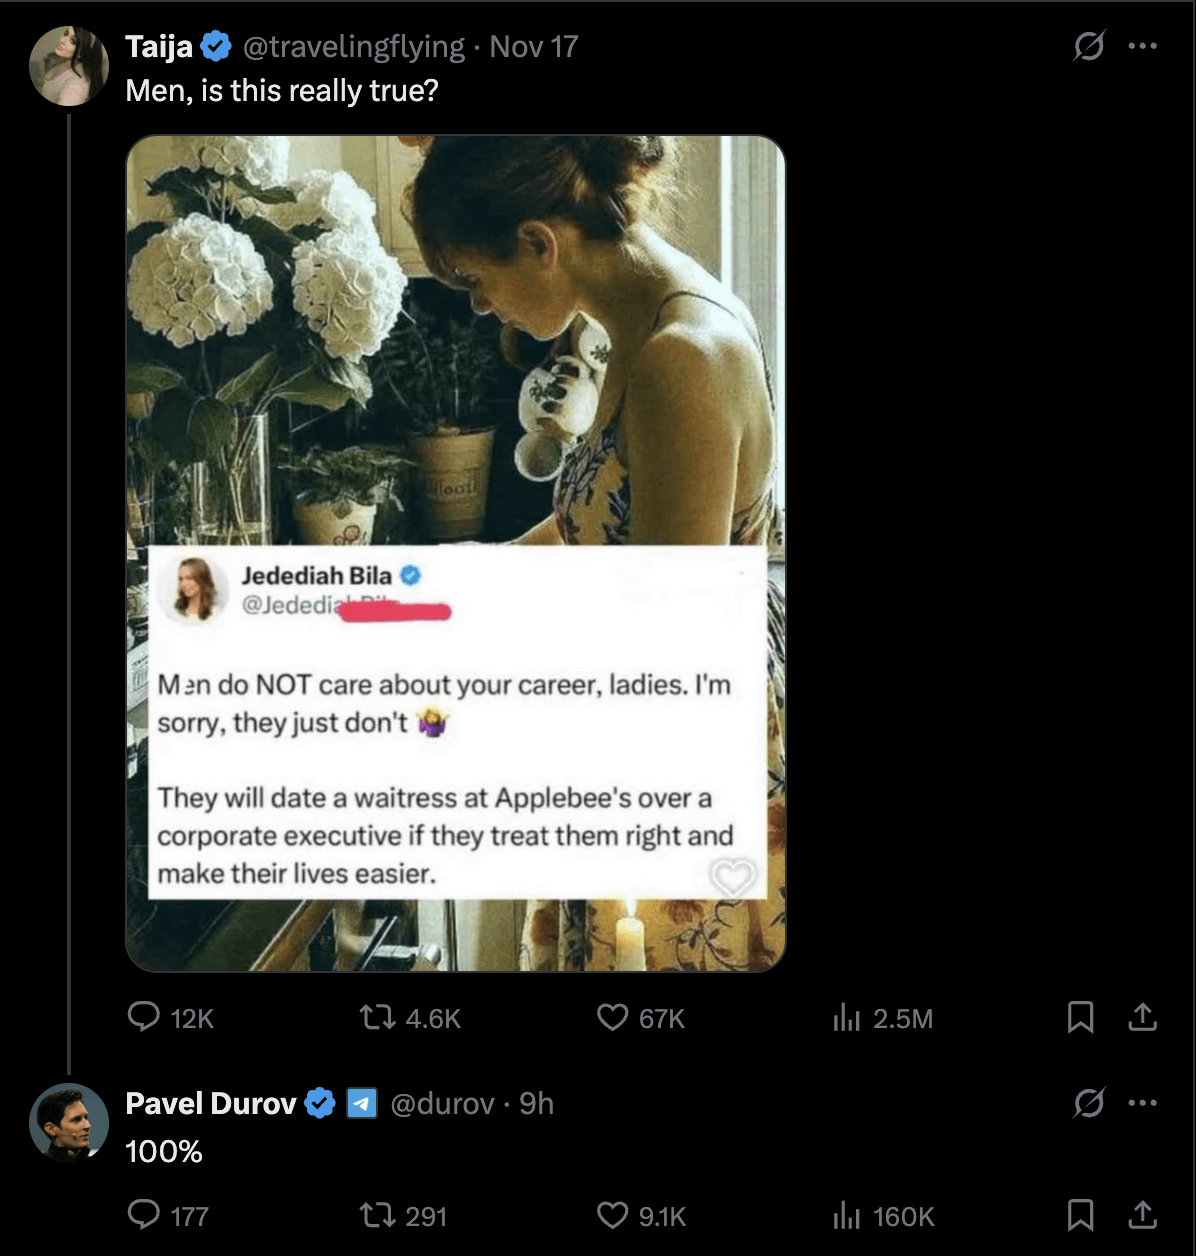Like Taija's post with 67K likes
Screen dimensions: 1196x1256
click(x=612, y=1018)
